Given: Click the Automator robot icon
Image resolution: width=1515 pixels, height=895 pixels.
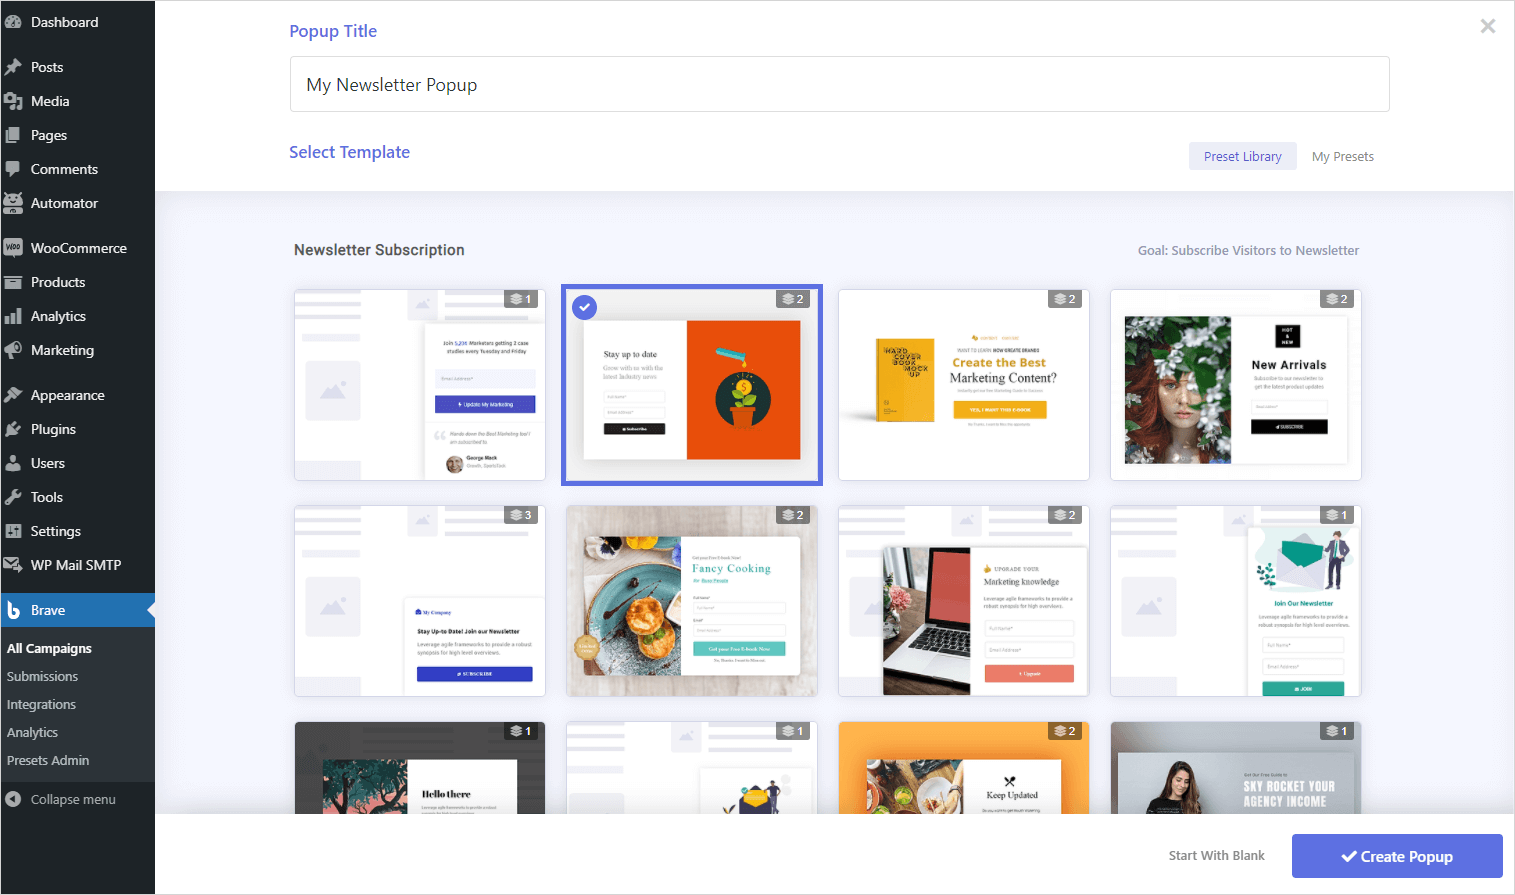Looking at the screenshot, I should coord(13,203).
